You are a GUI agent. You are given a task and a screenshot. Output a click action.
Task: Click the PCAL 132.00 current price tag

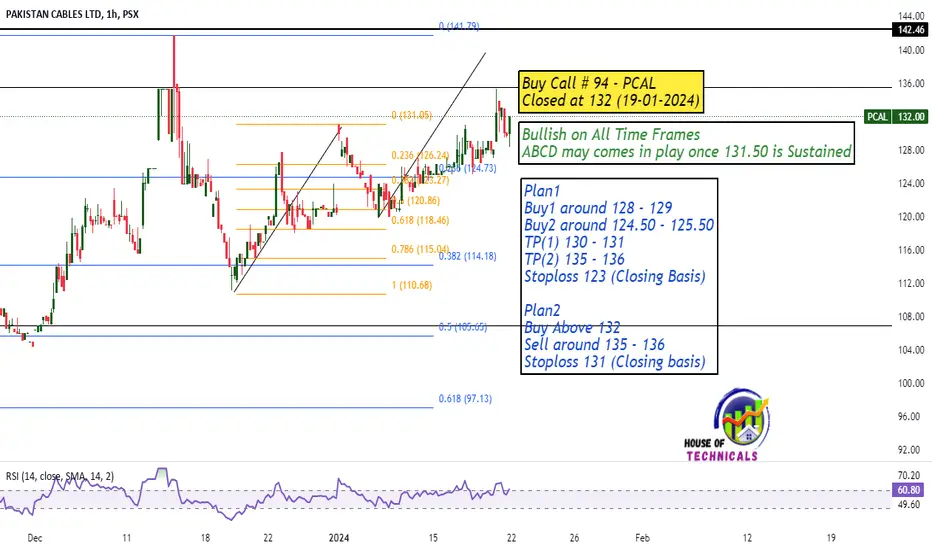point(895,117)
